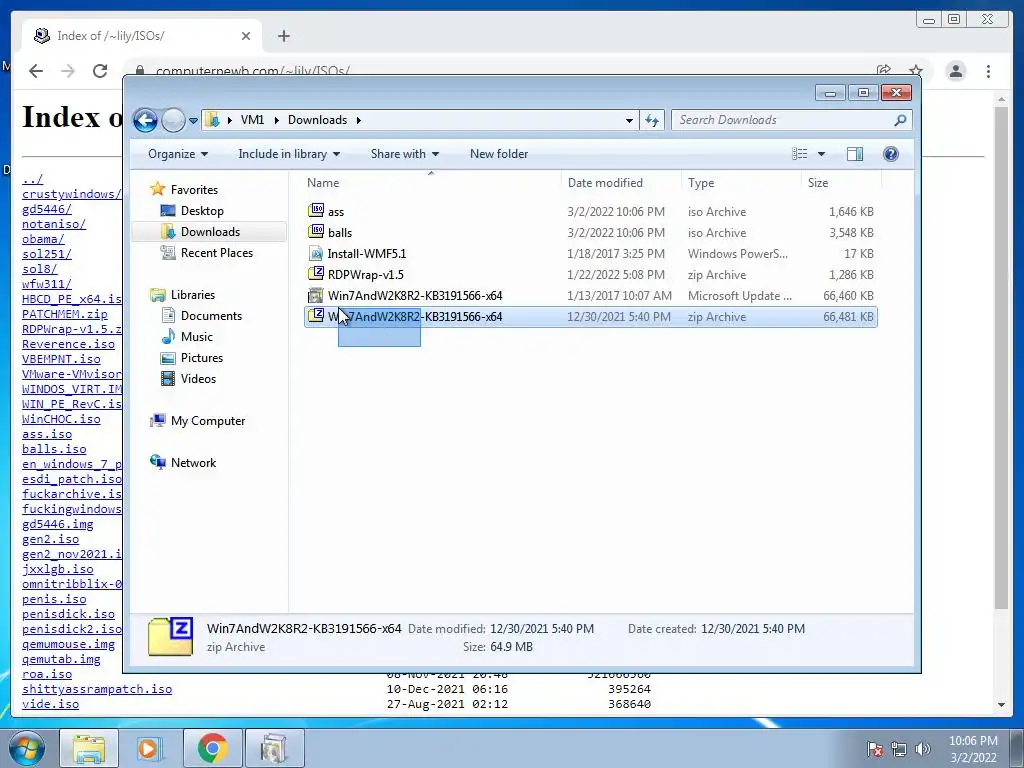Sort by Name column header
The width and height of the screenshot is (1024, 768).
point(432,183)
